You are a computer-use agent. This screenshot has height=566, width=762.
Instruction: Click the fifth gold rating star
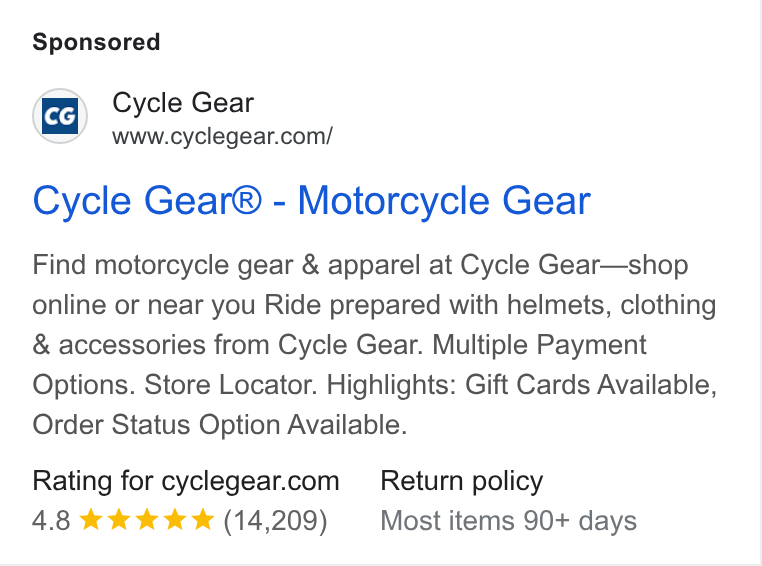pos(203,519)
